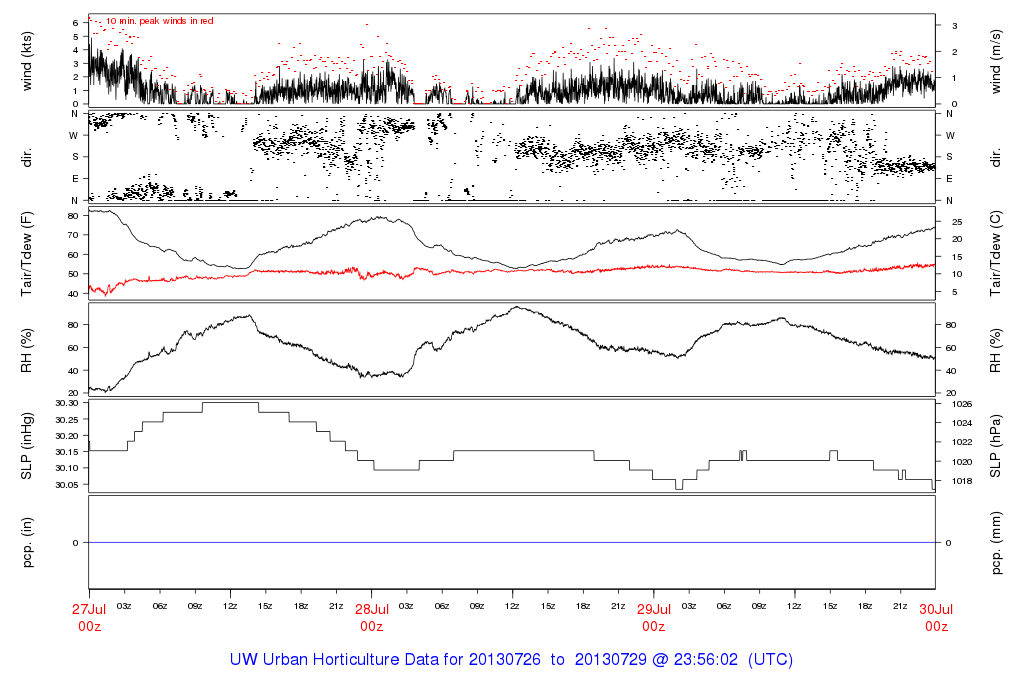Click the '10 min. peak winds in red' legend note
This screenshot has height=700, width=1024.
[x=159, y=21]
